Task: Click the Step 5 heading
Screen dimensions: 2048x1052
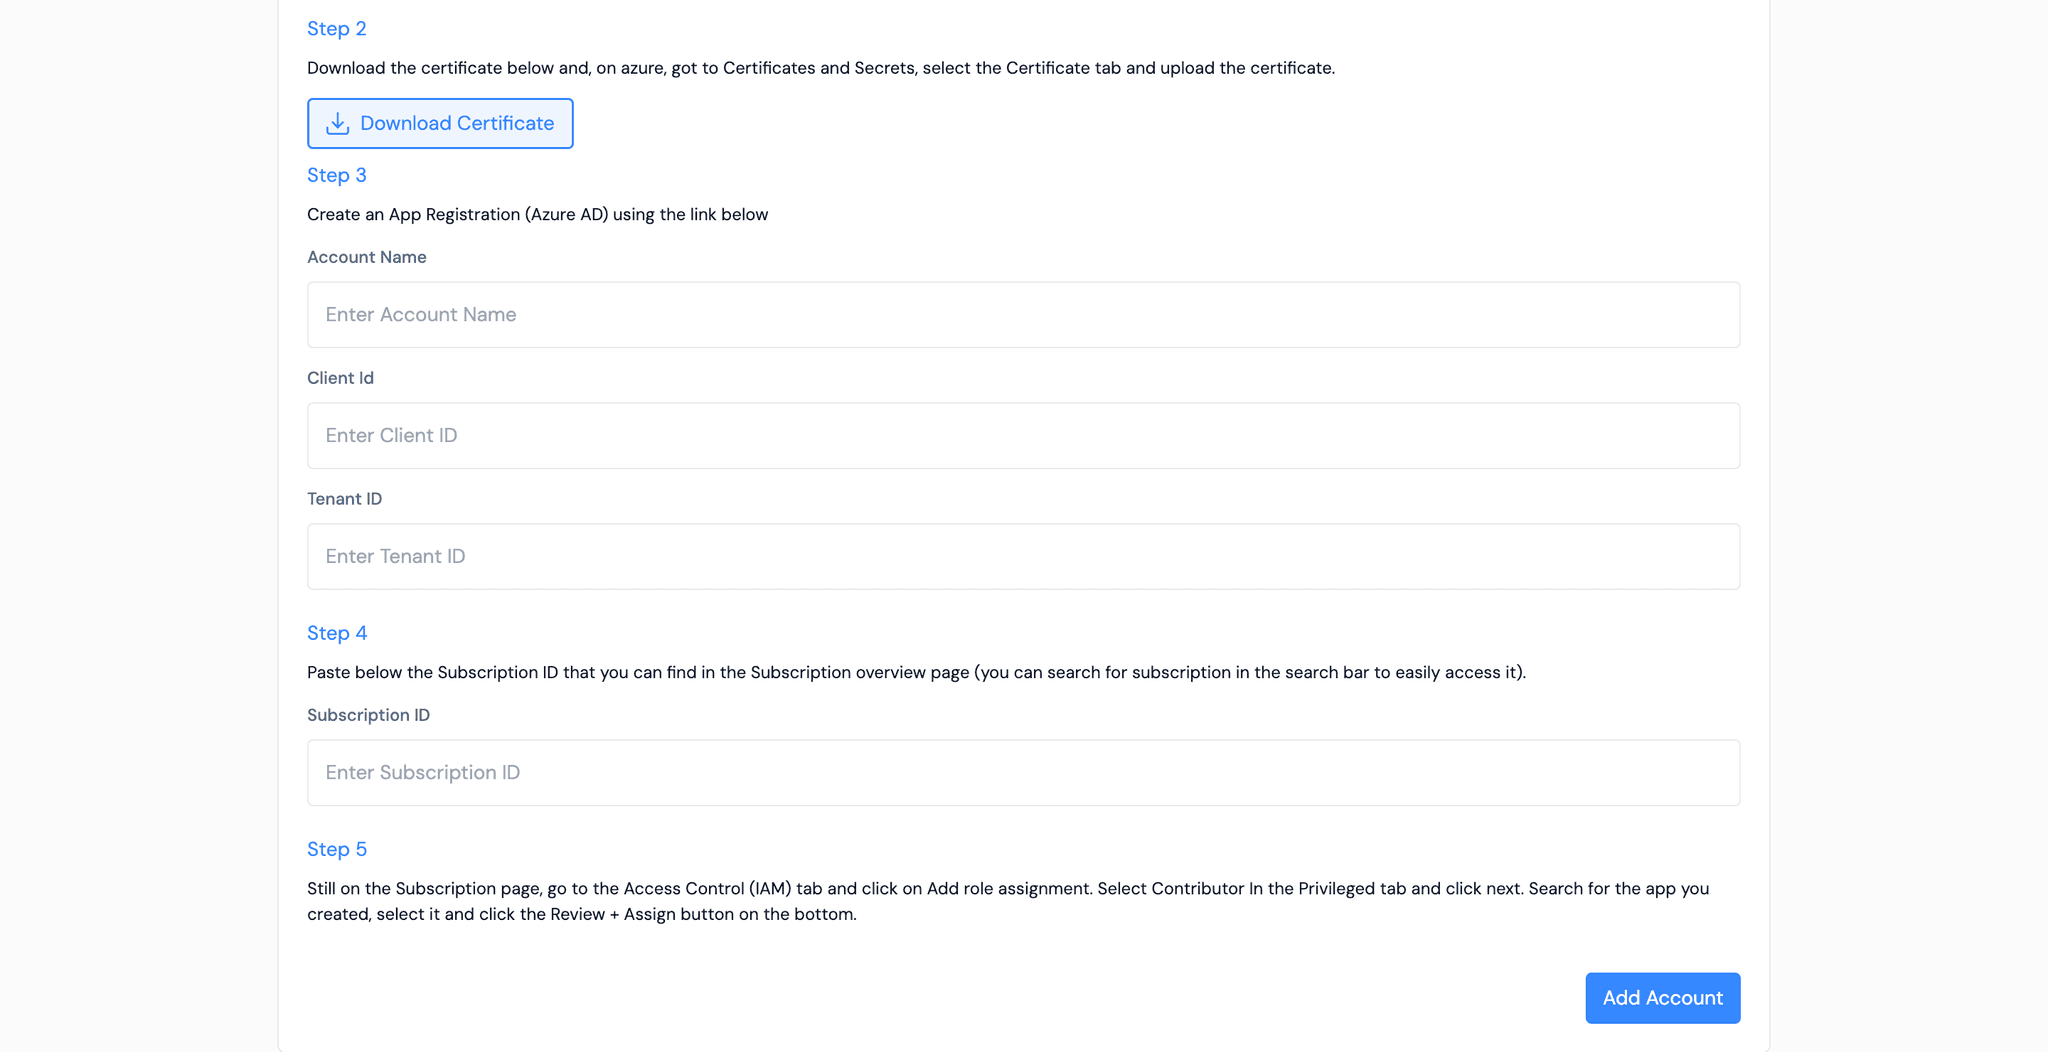Action: click(x=337, y=849)
